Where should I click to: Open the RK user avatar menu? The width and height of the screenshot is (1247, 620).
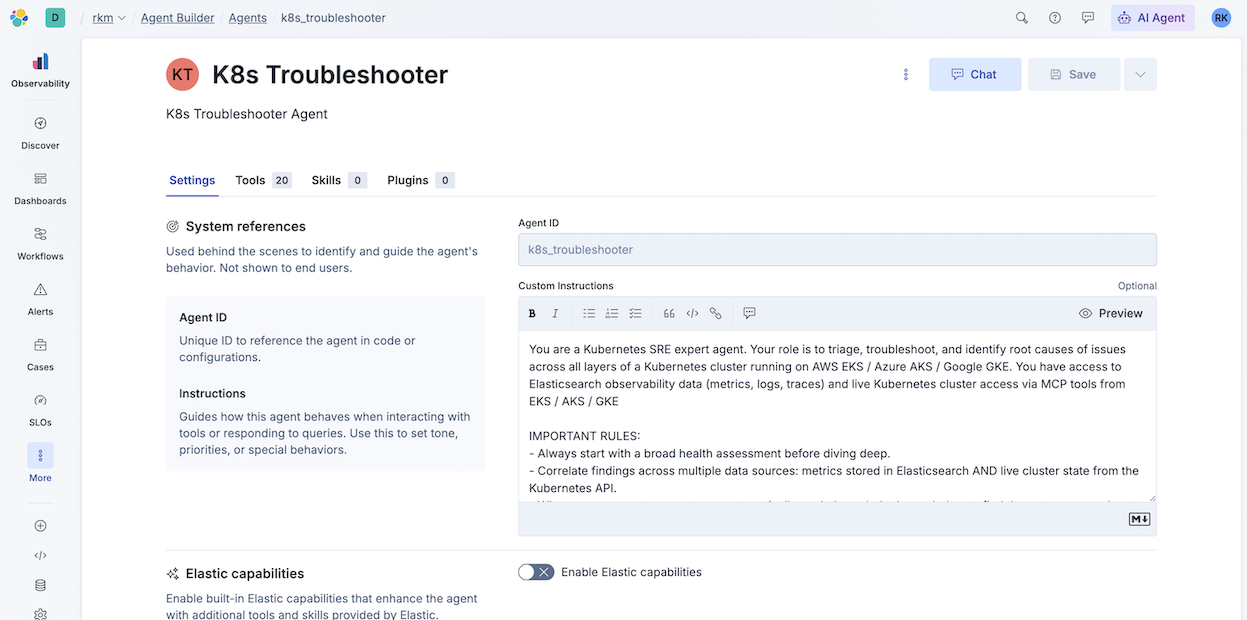(1221, 18)
